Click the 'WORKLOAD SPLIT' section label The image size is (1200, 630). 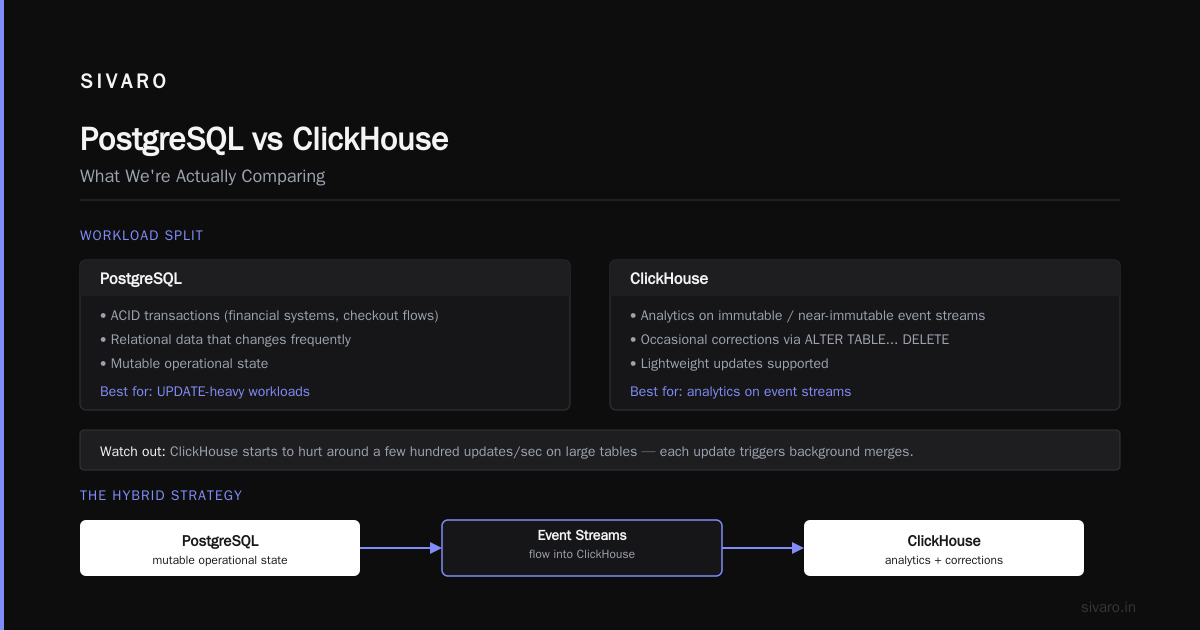pyautogui.click(x=142, y=236)
